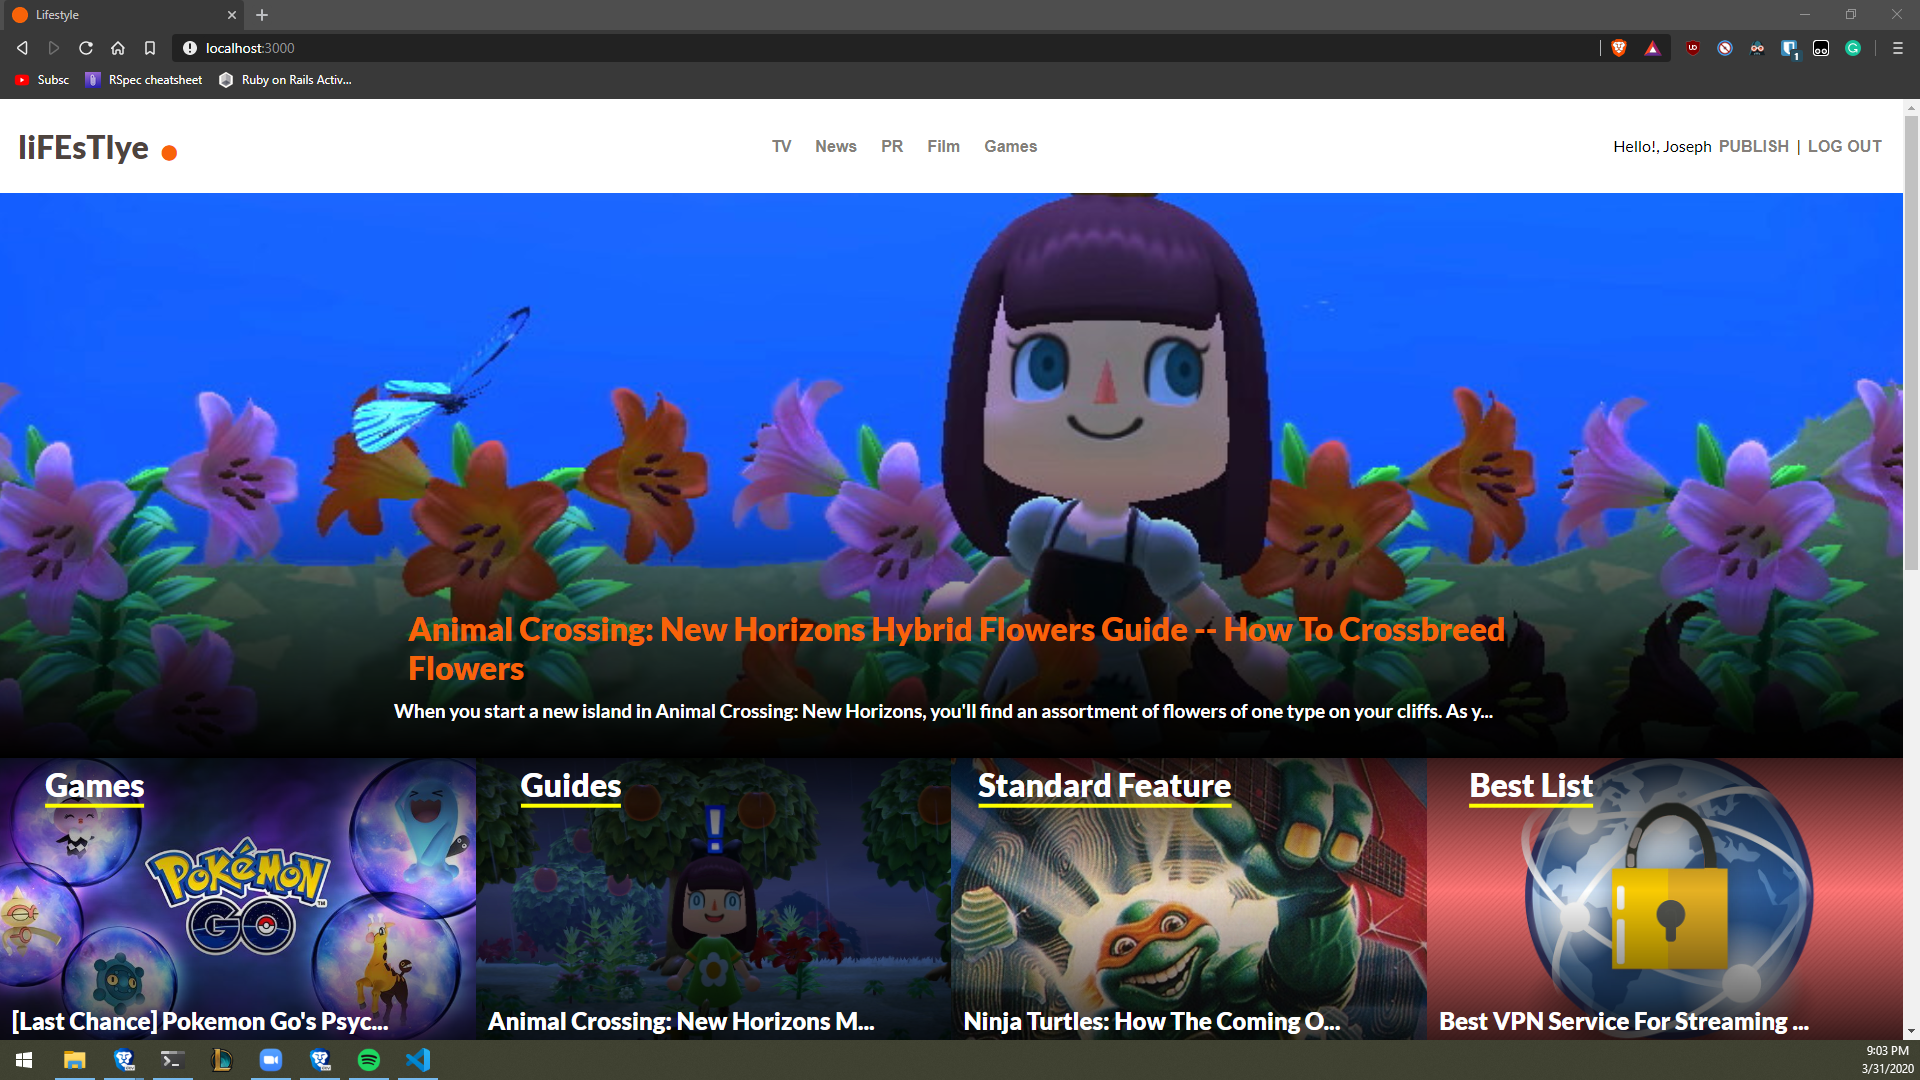Select the Film nav item
This screenshot has width=1920, height=1080.
(942, 146)
